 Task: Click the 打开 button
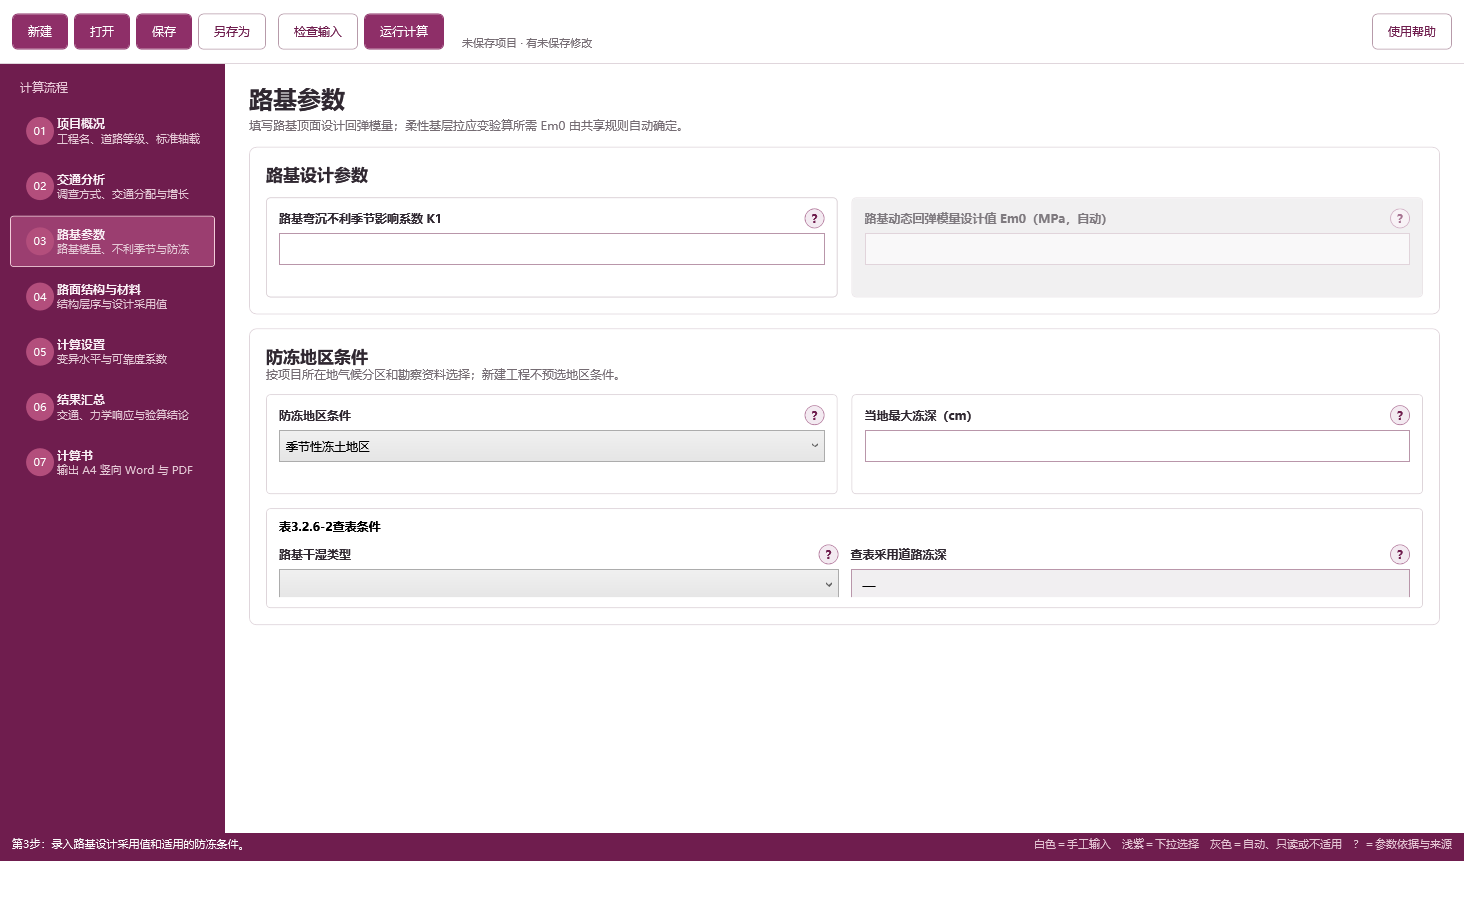click(102, 31)
